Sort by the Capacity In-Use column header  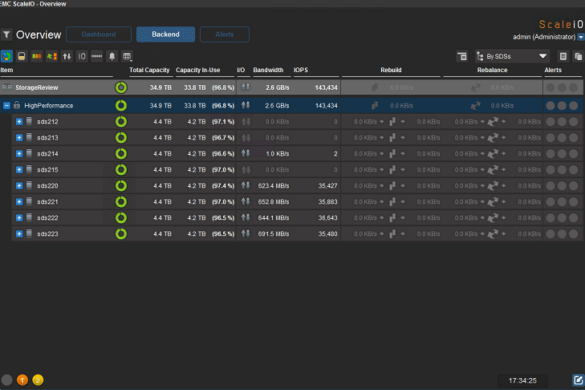tap(198, 70)
